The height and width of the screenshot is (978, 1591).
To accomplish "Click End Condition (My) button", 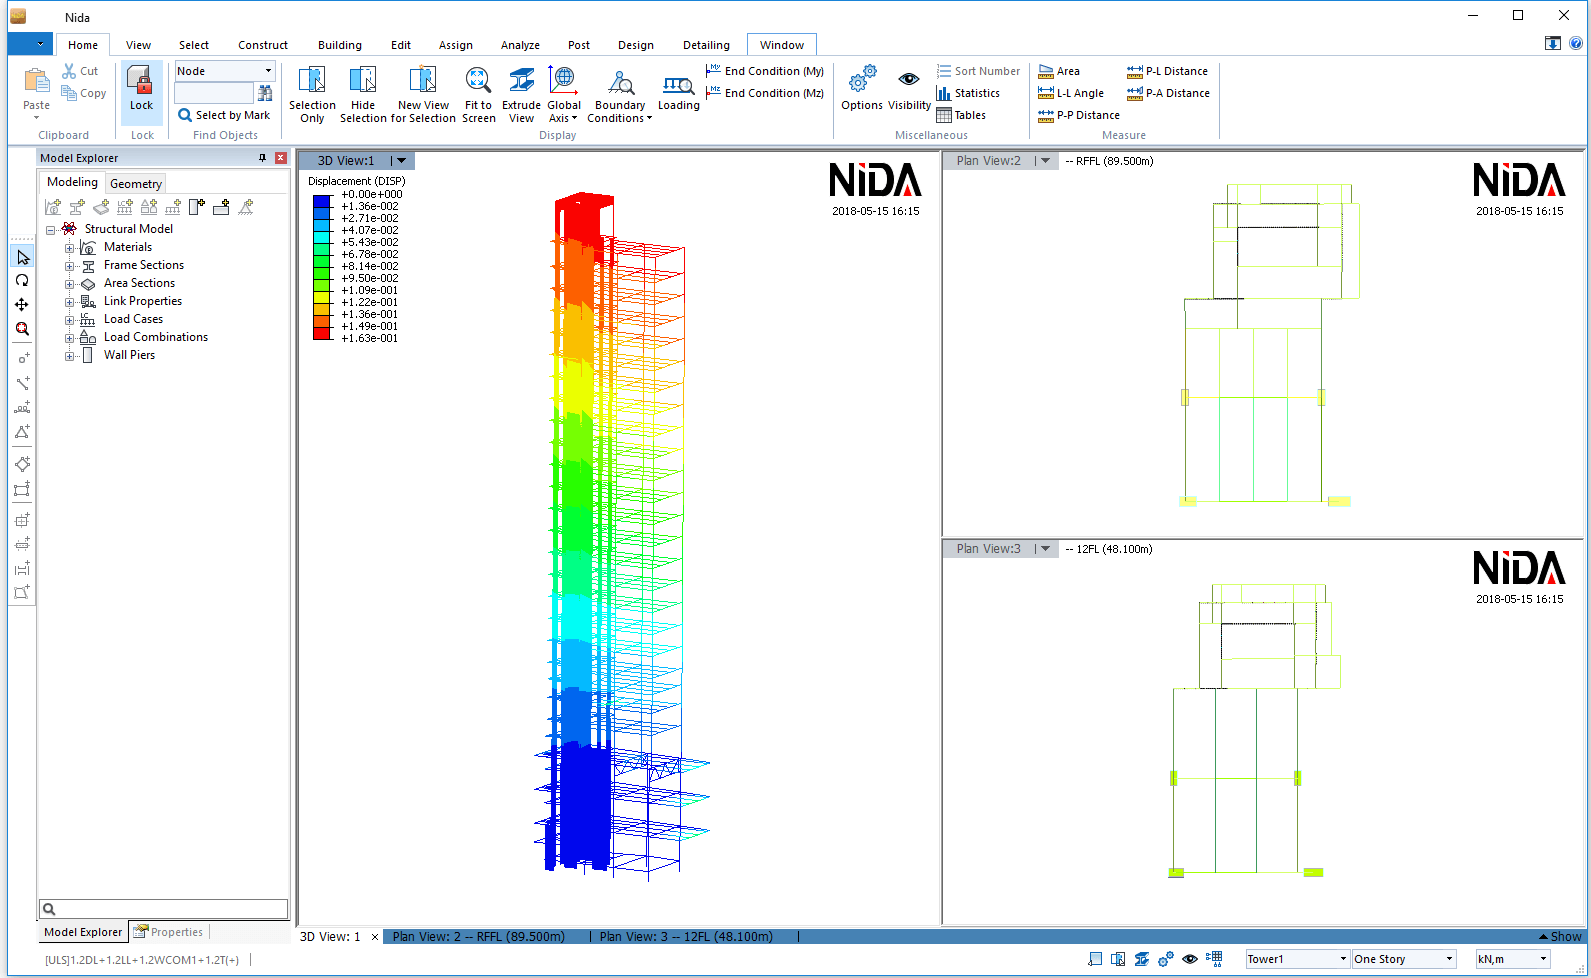I will [x=765, y=71].
